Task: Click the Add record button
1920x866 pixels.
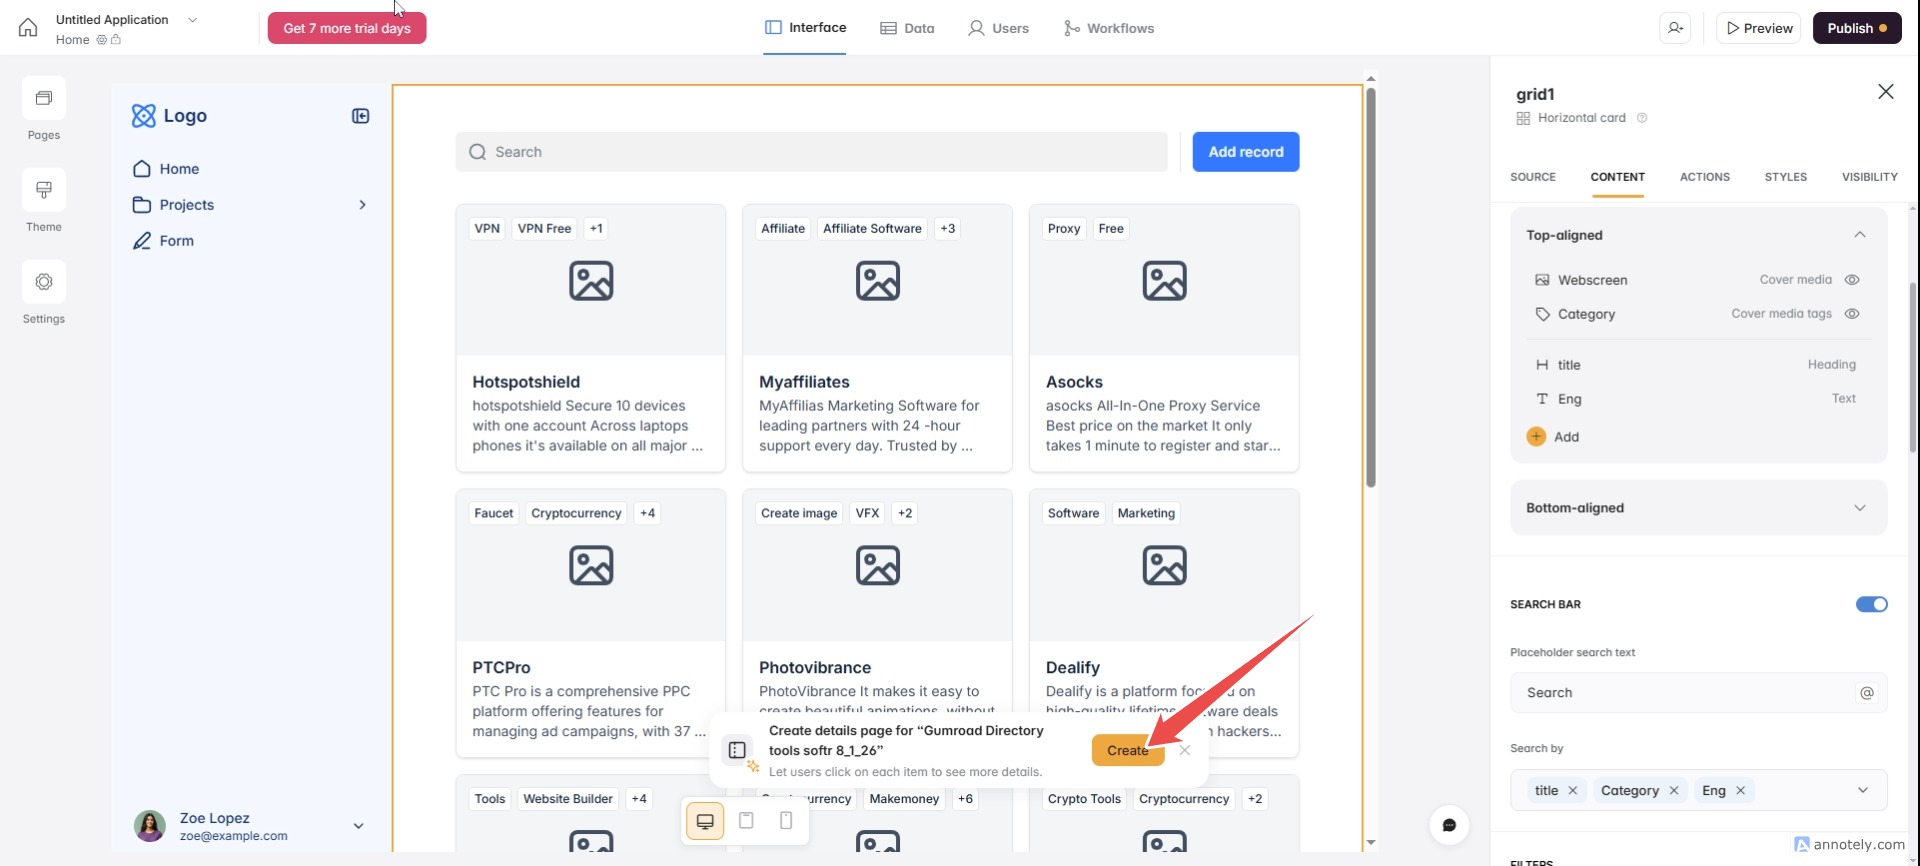Action: 1245,152
